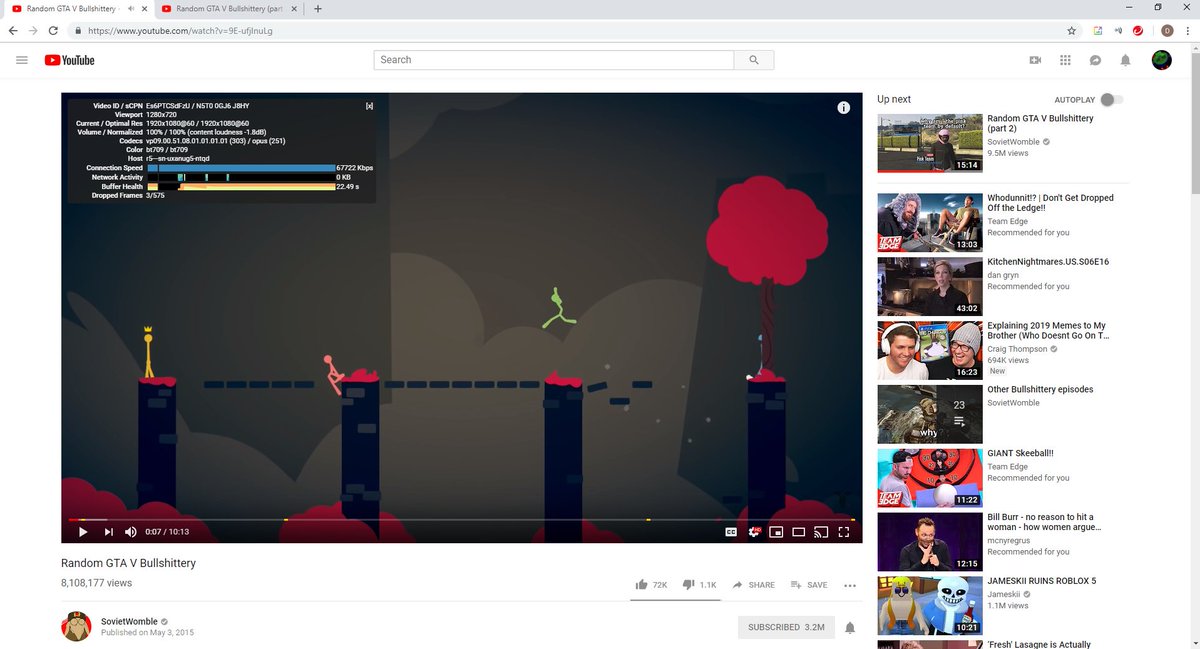Open the SovietWomble channel link
1200x649 pixels.
[x=129, y=621]
